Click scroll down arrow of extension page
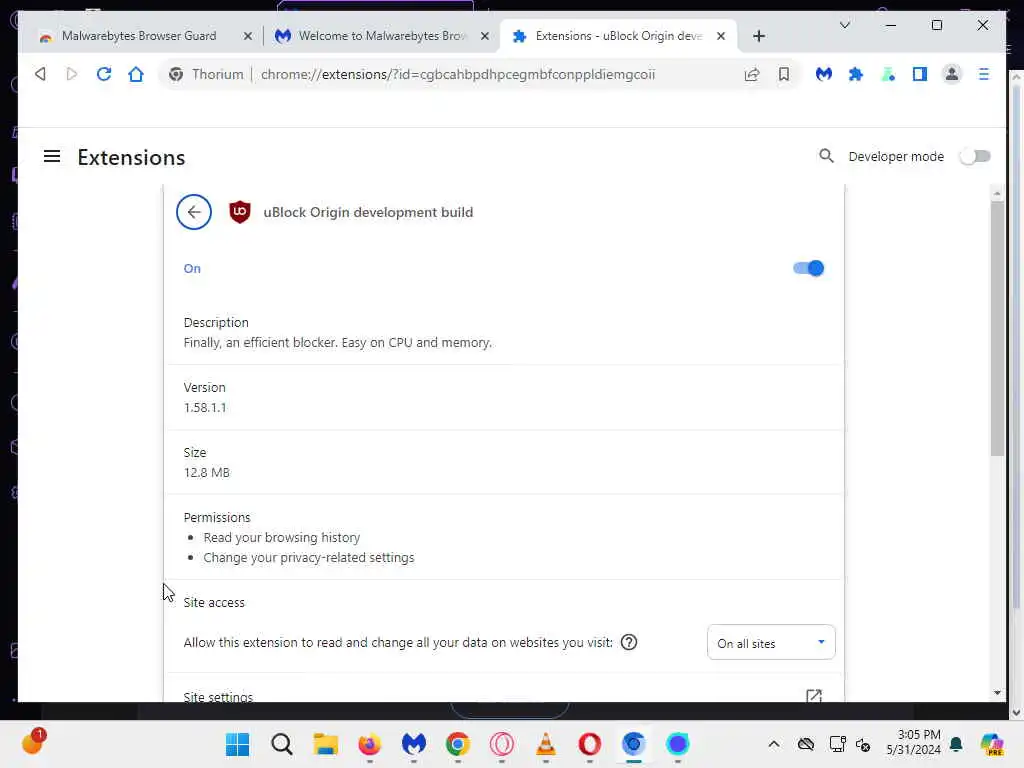The height and width of the screenshot is (768, 1024). [997, 693]
